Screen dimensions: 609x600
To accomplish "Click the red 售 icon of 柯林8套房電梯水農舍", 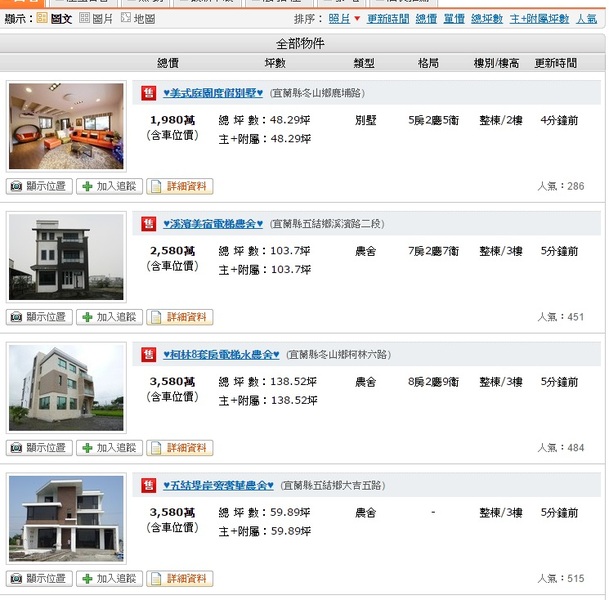I will click(149, 354).
